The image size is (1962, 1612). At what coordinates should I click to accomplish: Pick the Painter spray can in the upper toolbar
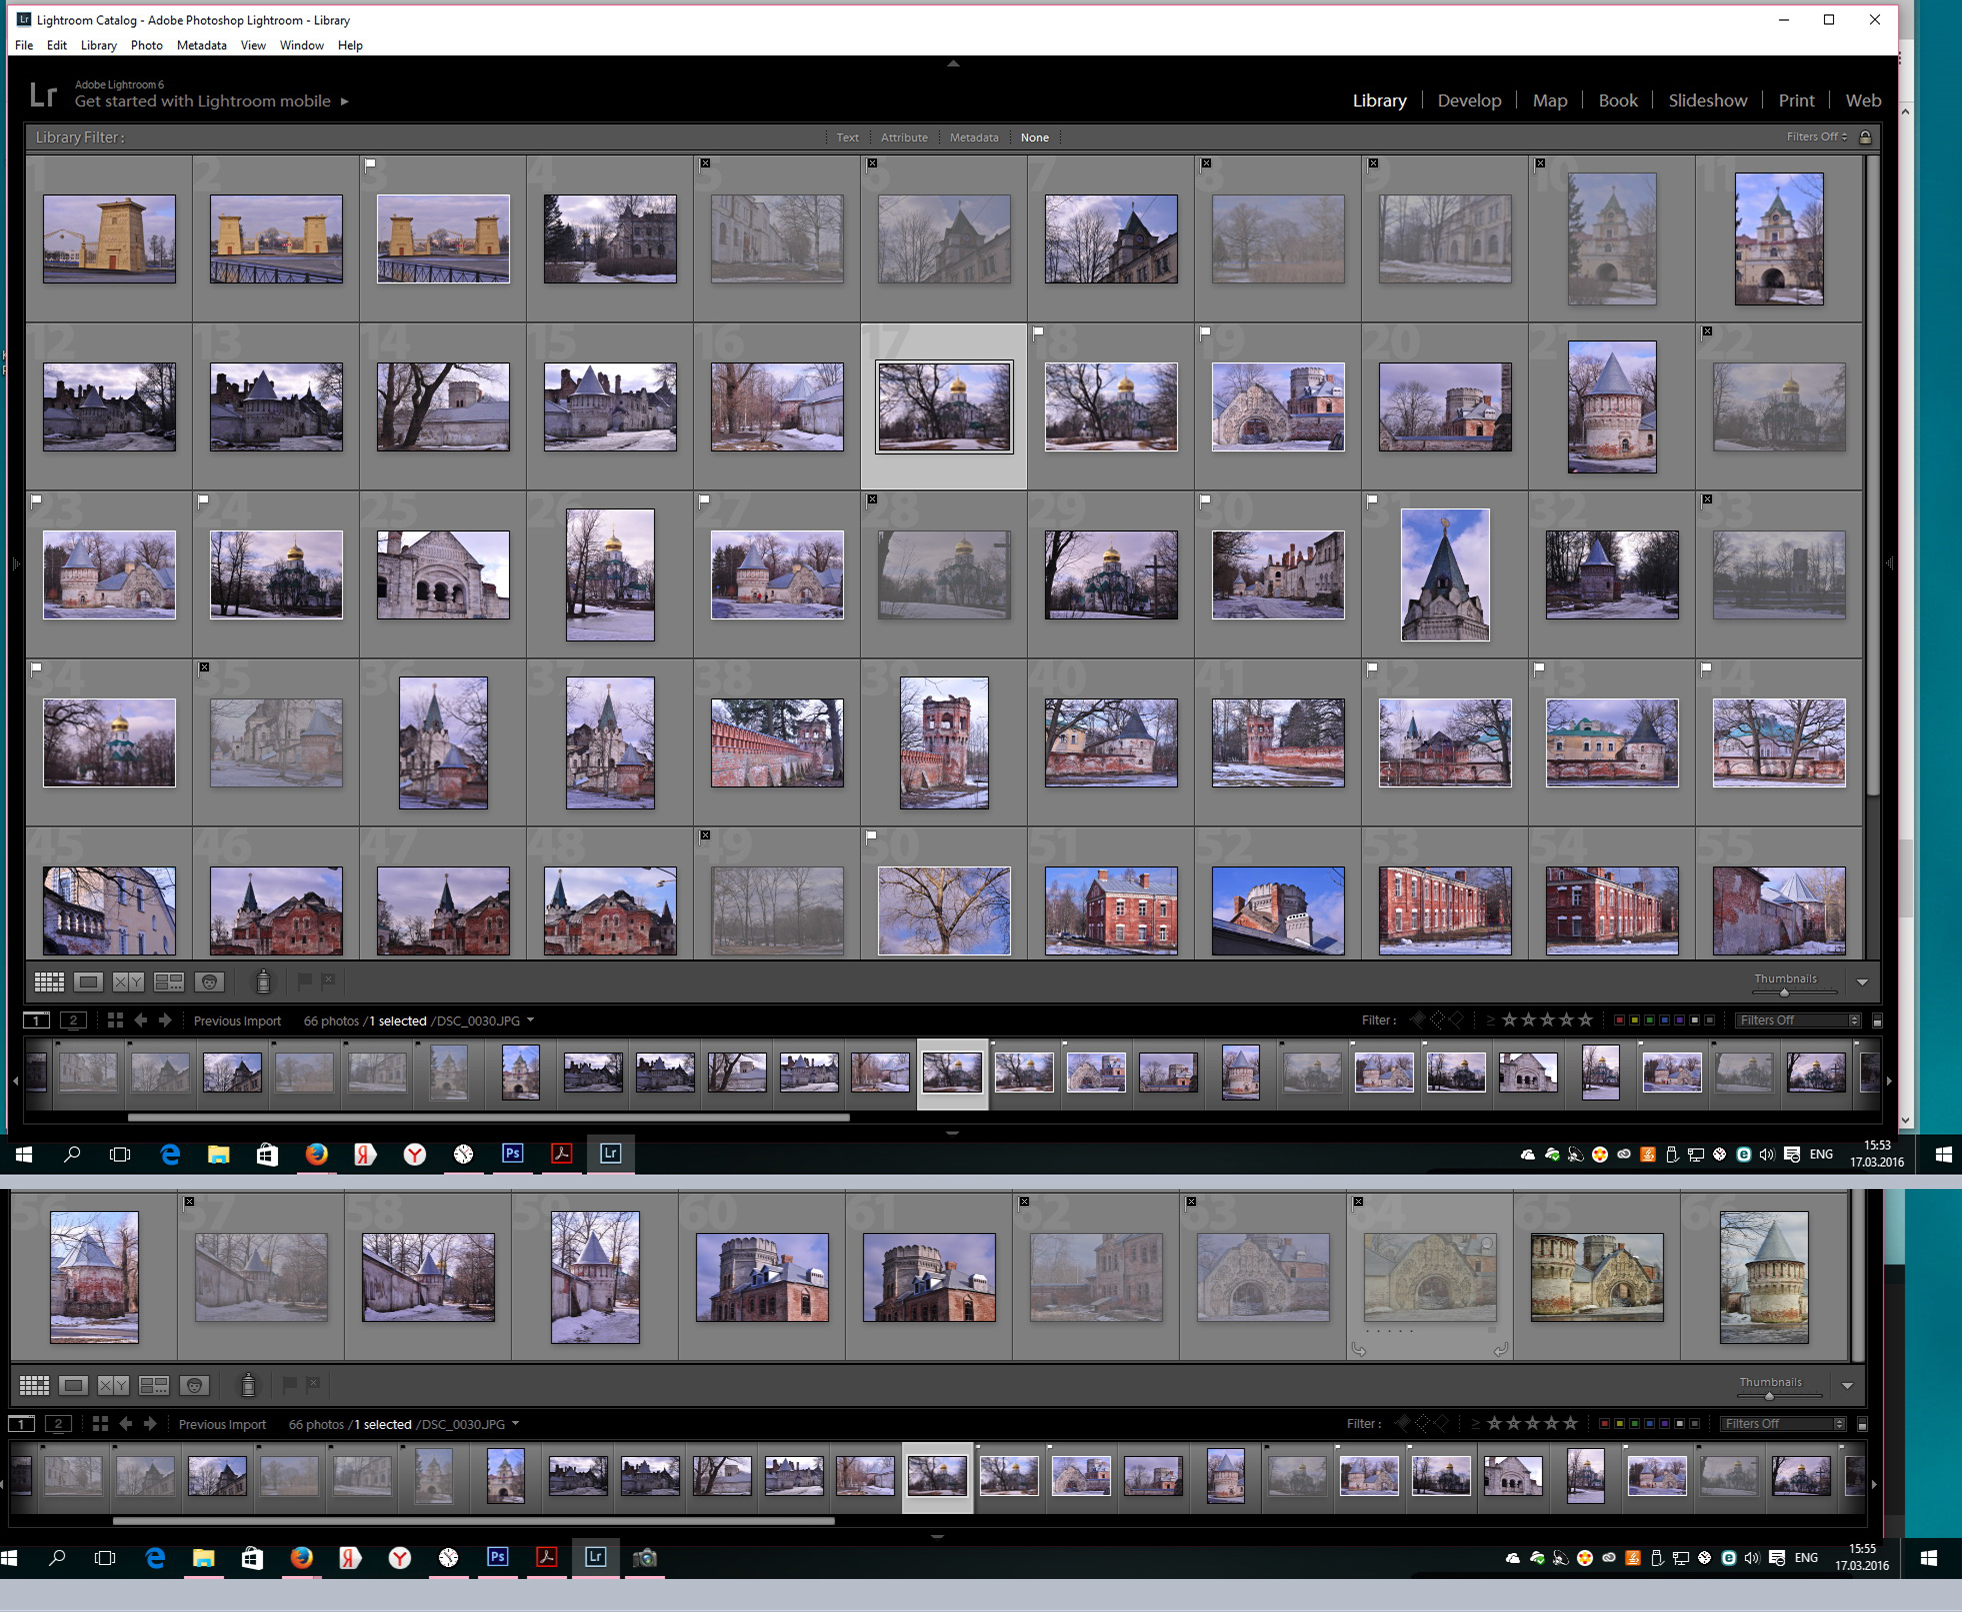tap(263, 982)
